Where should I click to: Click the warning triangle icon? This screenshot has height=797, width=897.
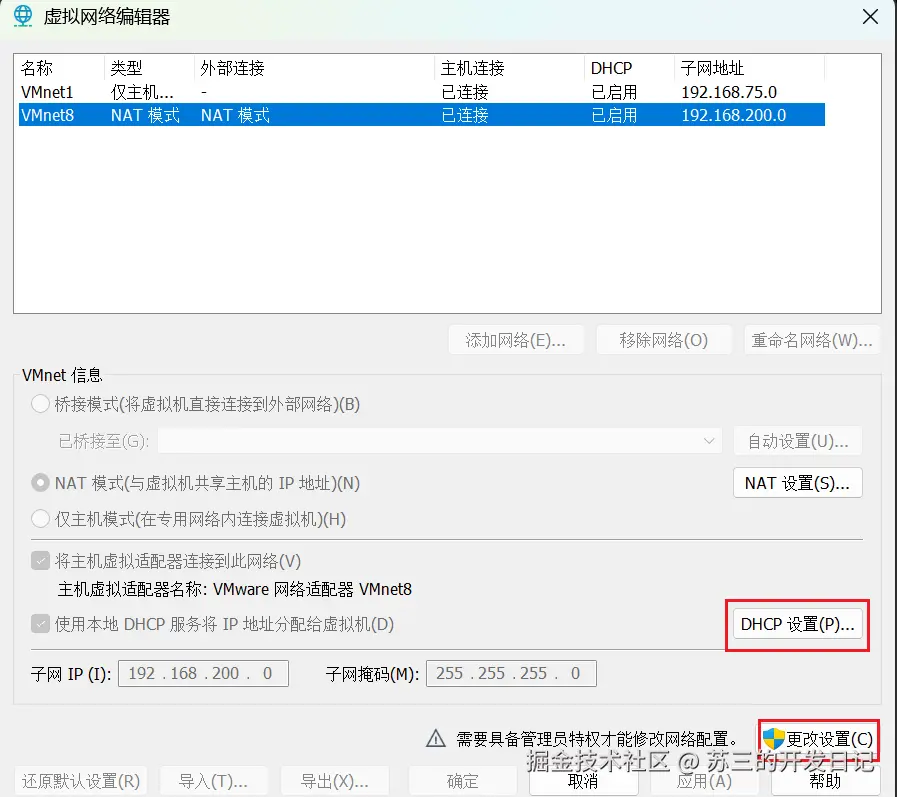pos(436,738)
